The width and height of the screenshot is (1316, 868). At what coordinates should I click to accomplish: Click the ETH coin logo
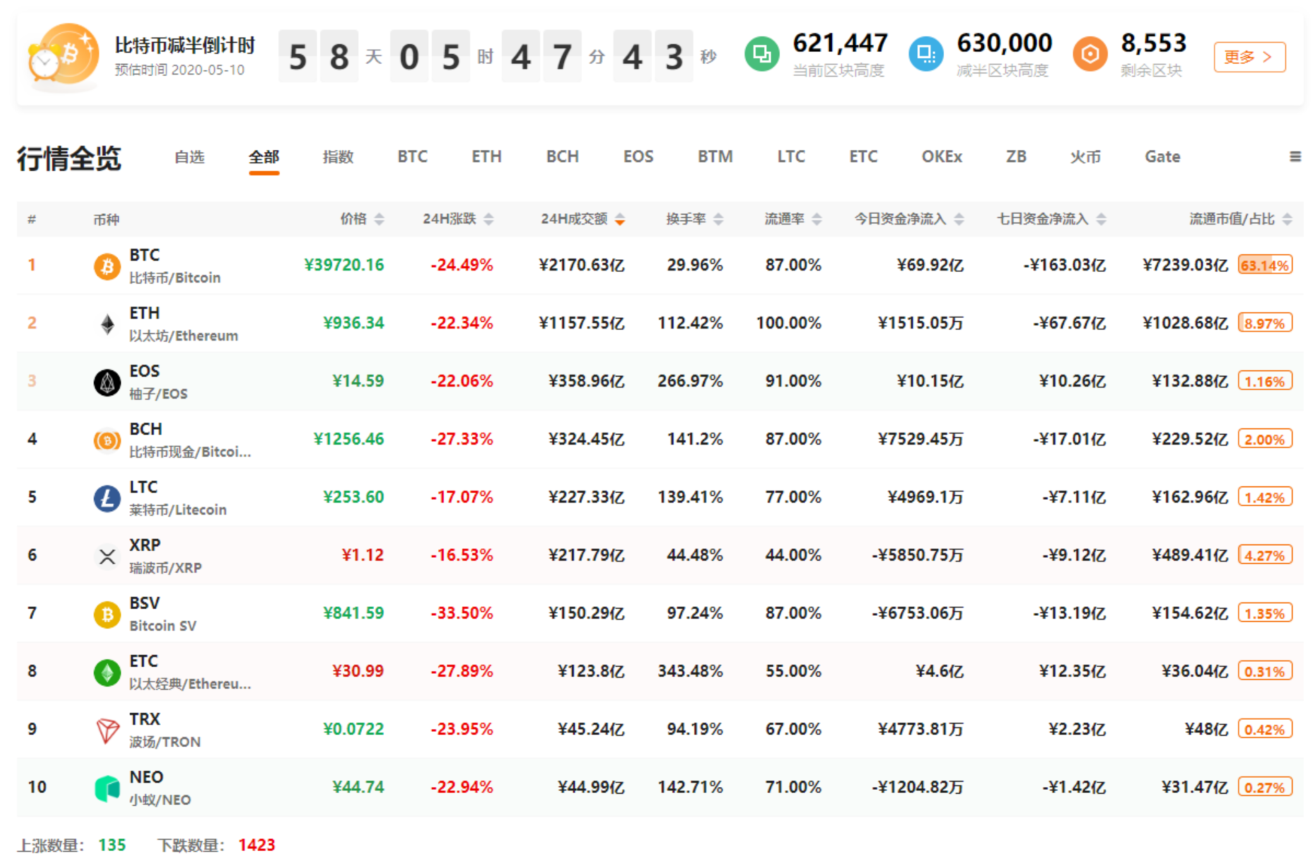pos(107,324)
